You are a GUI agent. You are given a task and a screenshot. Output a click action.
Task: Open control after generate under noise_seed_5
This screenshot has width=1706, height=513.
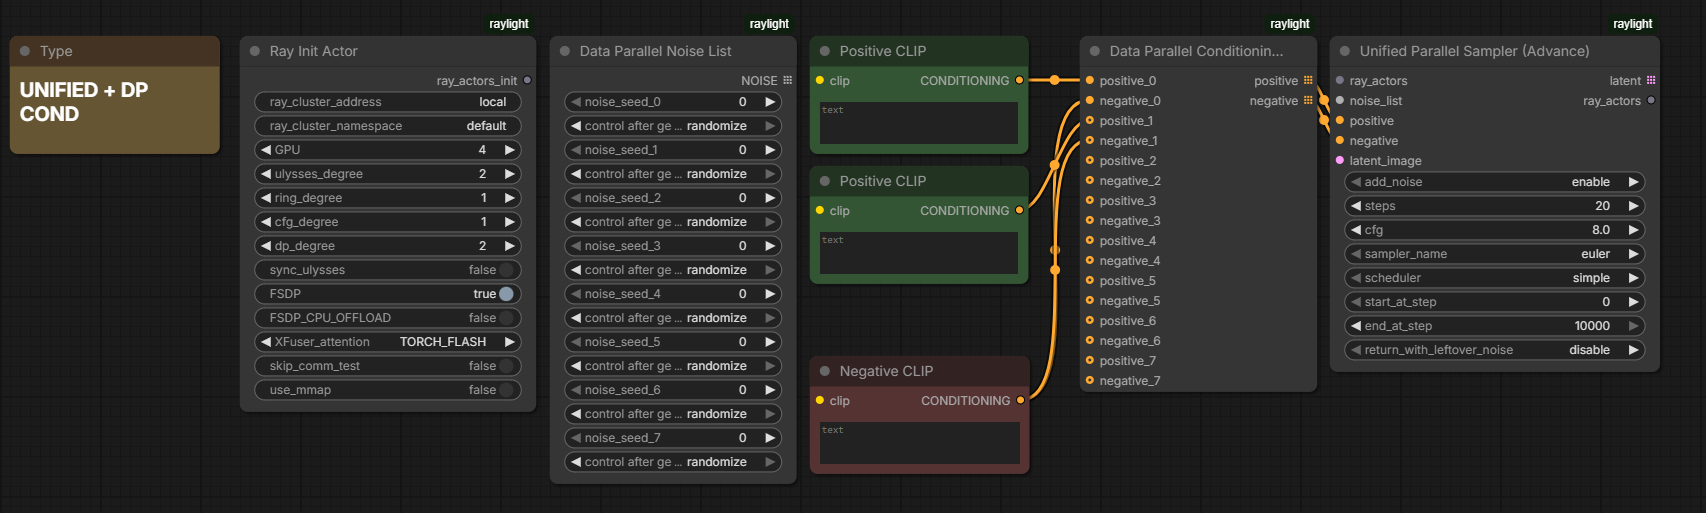(x=673, y=366)
